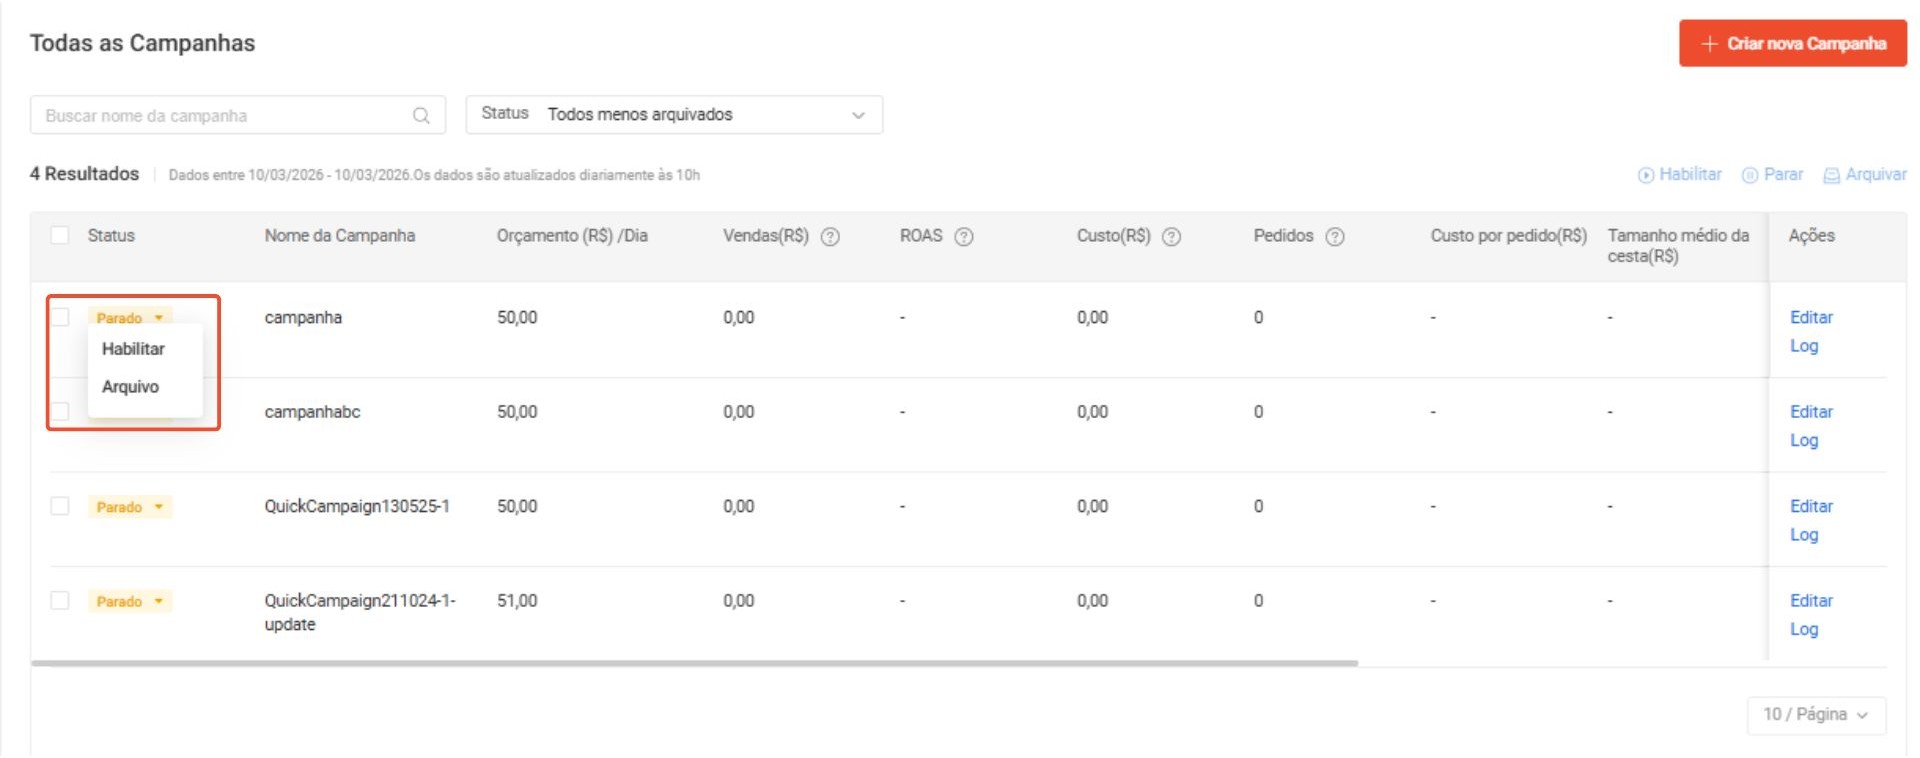Expand Parado status dropdown for QuickCampaign130525-1
The height and width of the screenshot is (758, 1920).
coord(130,507)
